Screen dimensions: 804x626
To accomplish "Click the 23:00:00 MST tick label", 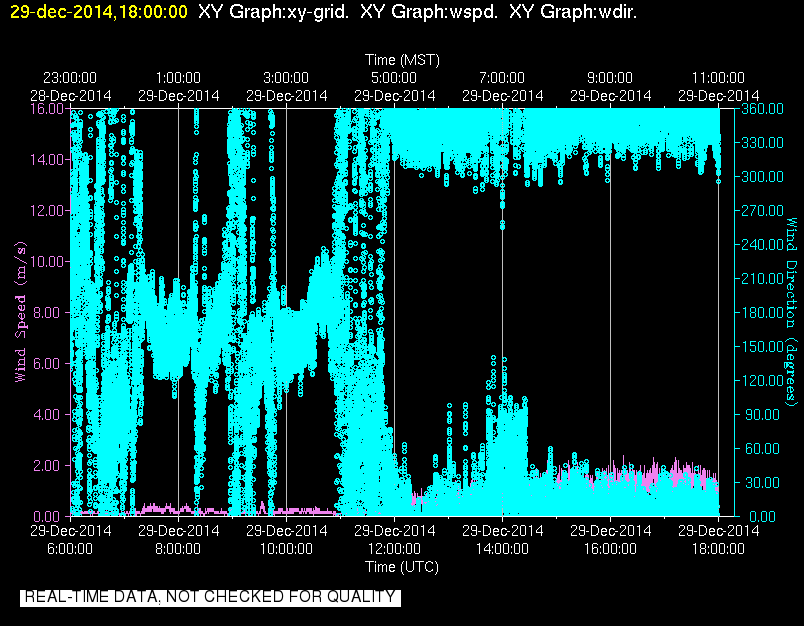I will click(x=70, y=78).
